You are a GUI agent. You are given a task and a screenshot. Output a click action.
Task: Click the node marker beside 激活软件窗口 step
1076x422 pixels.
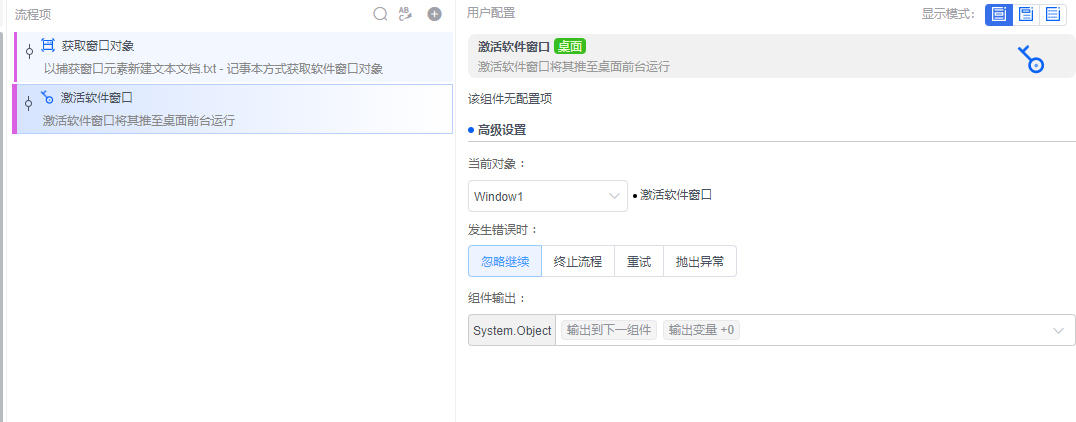coord(29,104)
